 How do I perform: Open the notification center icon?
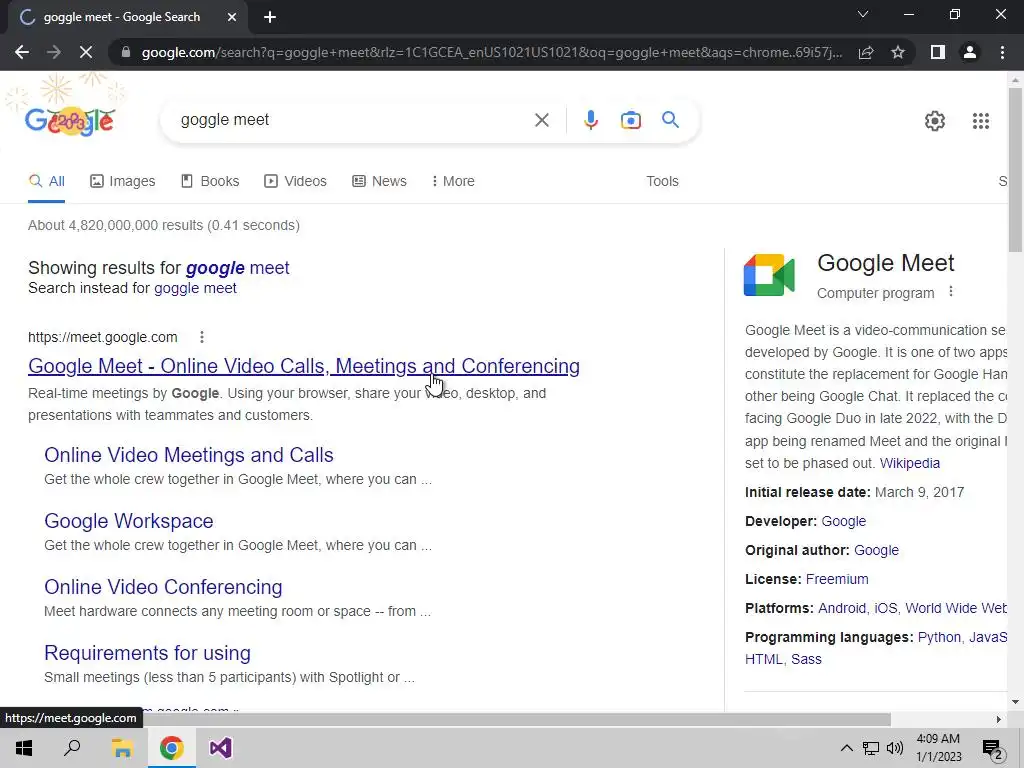click(993, 749)
